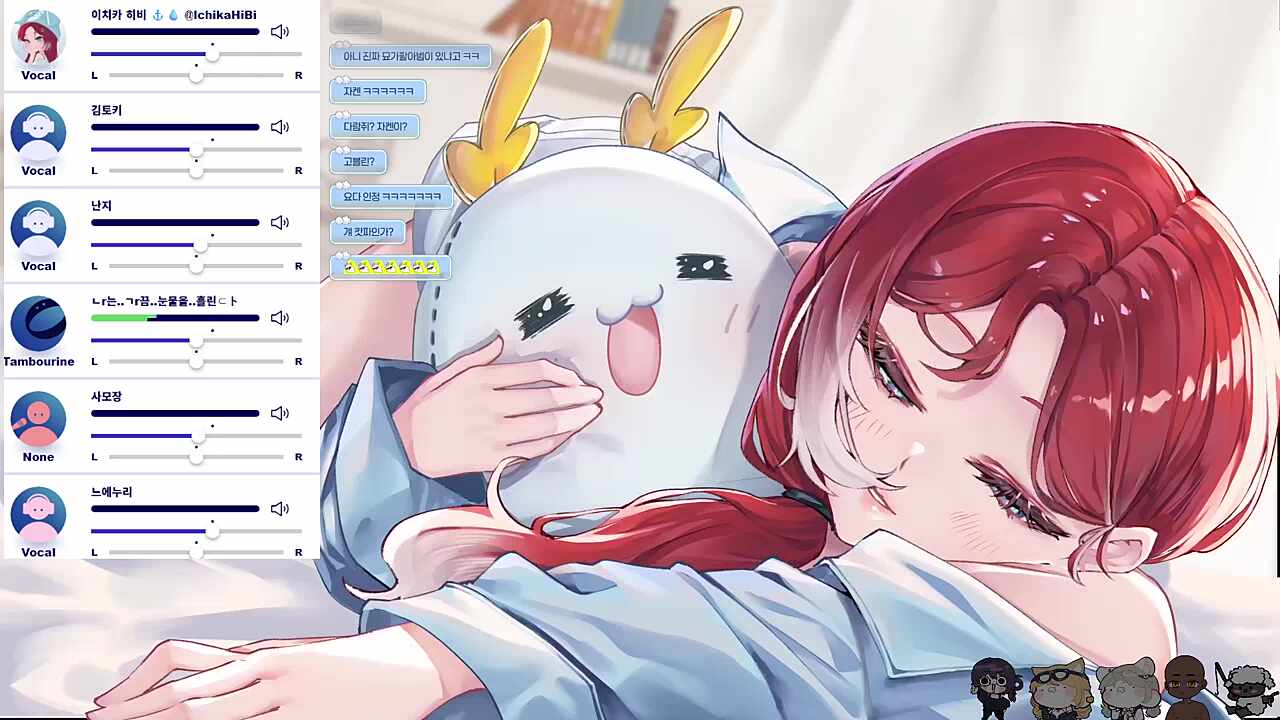Click the name '느에누리'
Image resolution: width=1280 pixels, height=720 pixels.
pos(112,492)
